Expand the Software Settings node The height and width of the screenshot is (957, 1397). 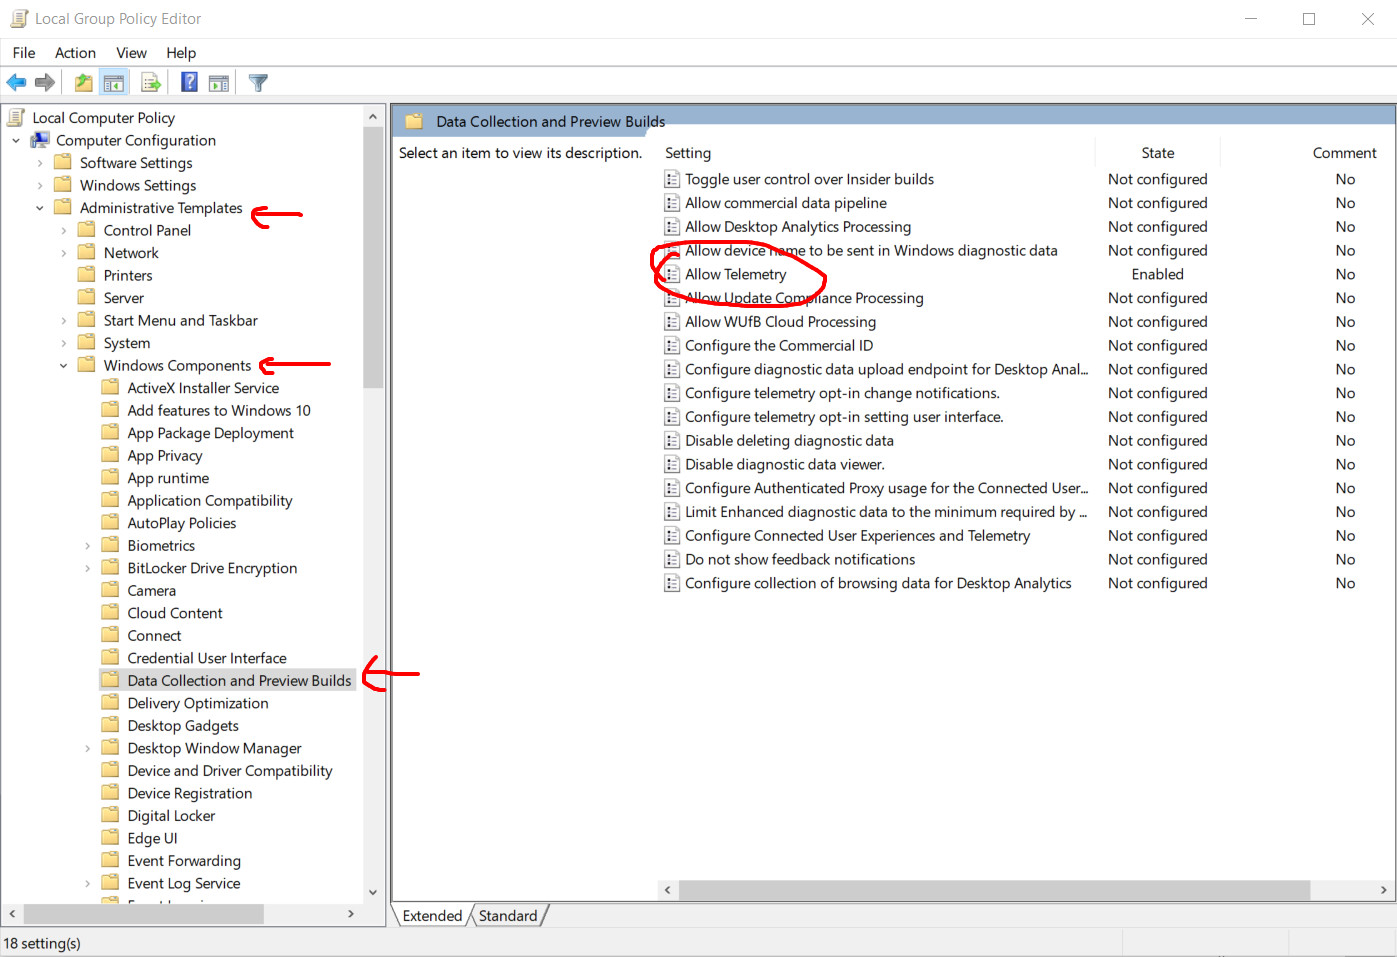pyautogui.click(x=40, y=163)
